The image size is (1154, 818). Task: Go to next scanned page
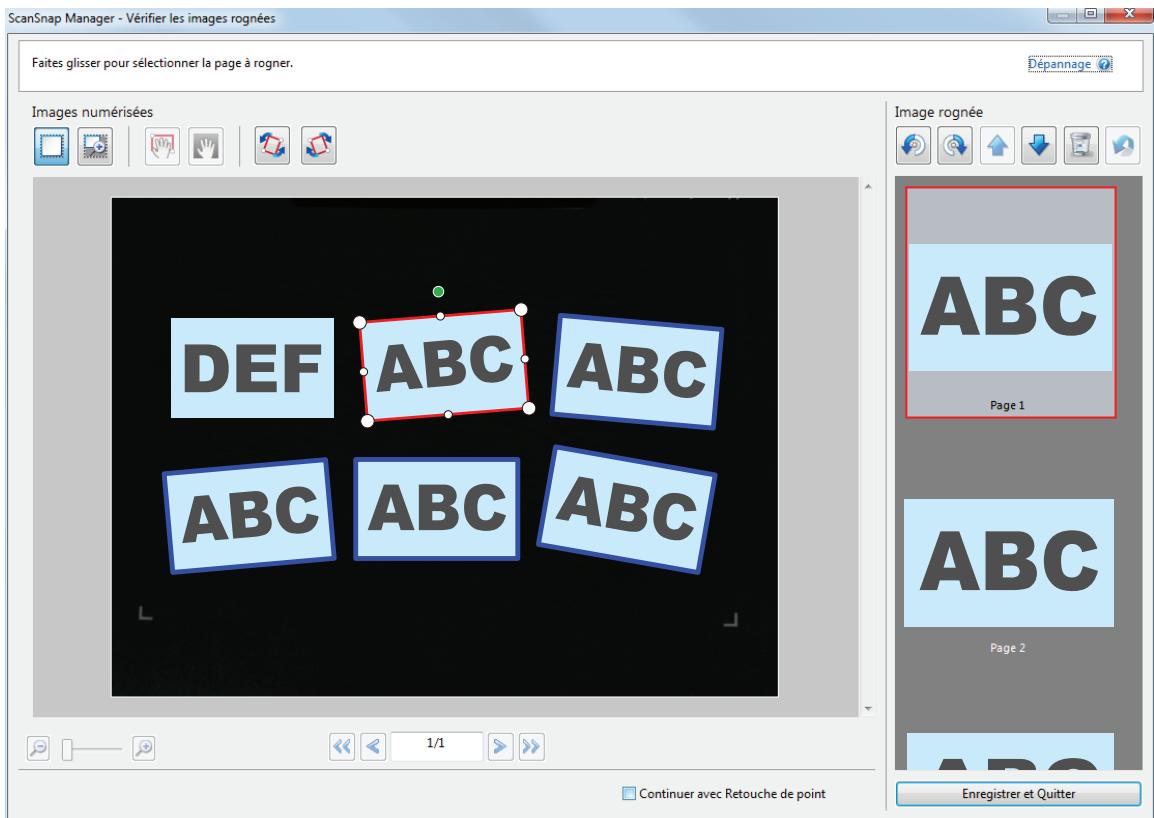500,747
